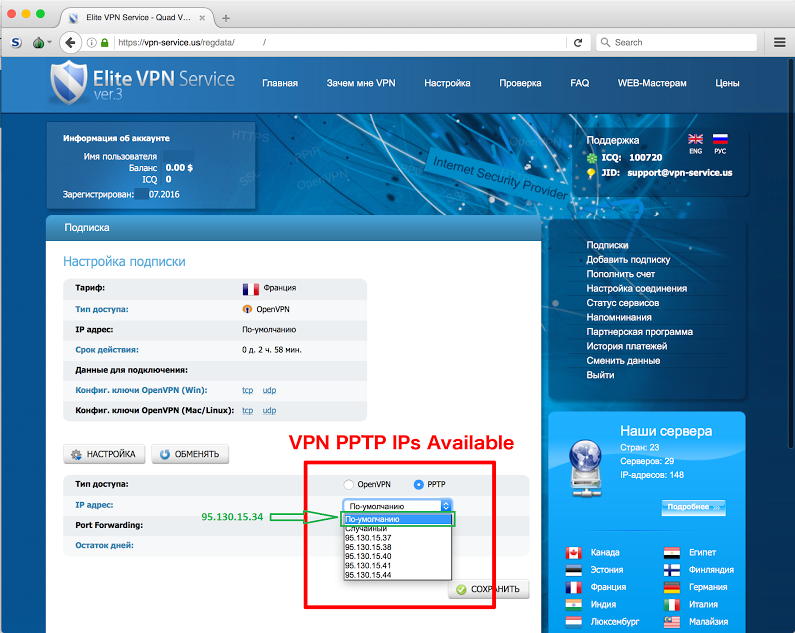Open the Главная menu item
The height and width of the screenshot is (633, 795).
pos(280,83)
